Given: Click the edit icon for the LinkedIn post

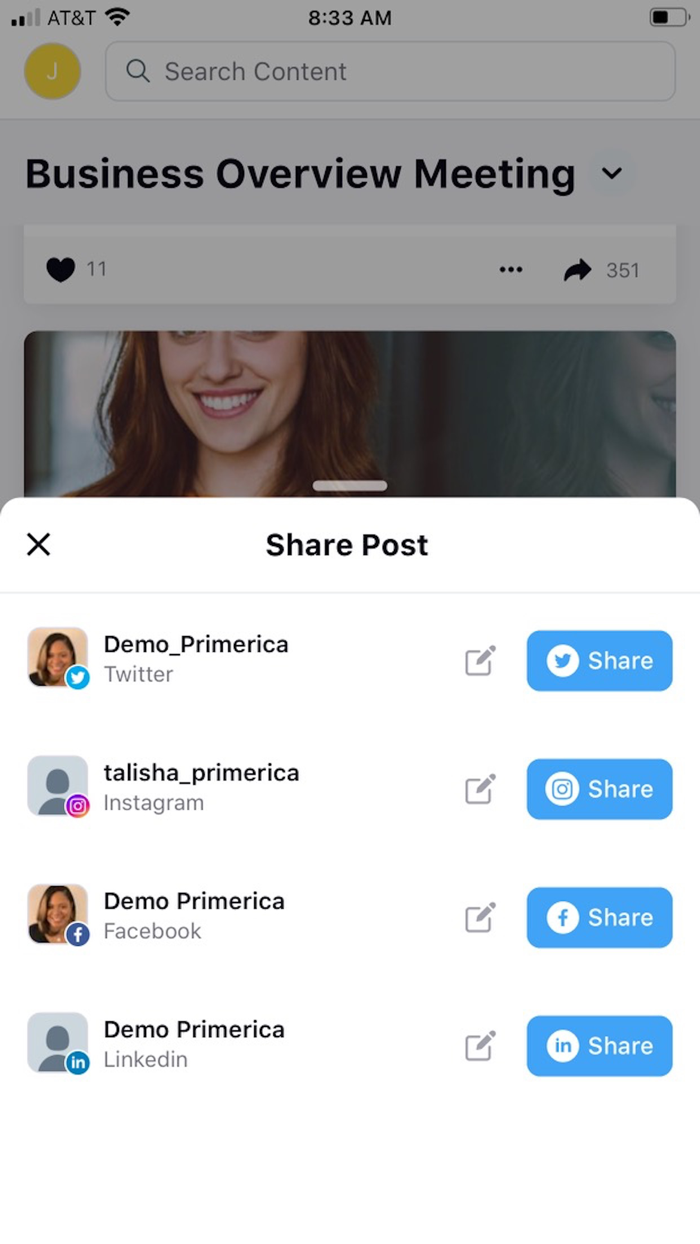Looking at the screenshot, I should (x=479, y=1046).
